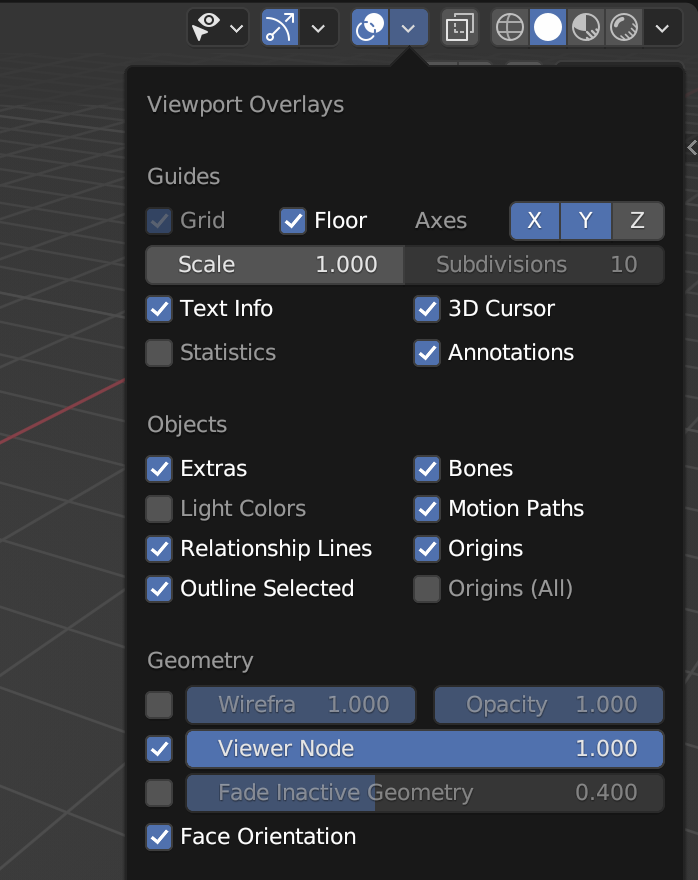Switch to material preview shading
This screenshot has height=880, width=698.
click(586, 27)
